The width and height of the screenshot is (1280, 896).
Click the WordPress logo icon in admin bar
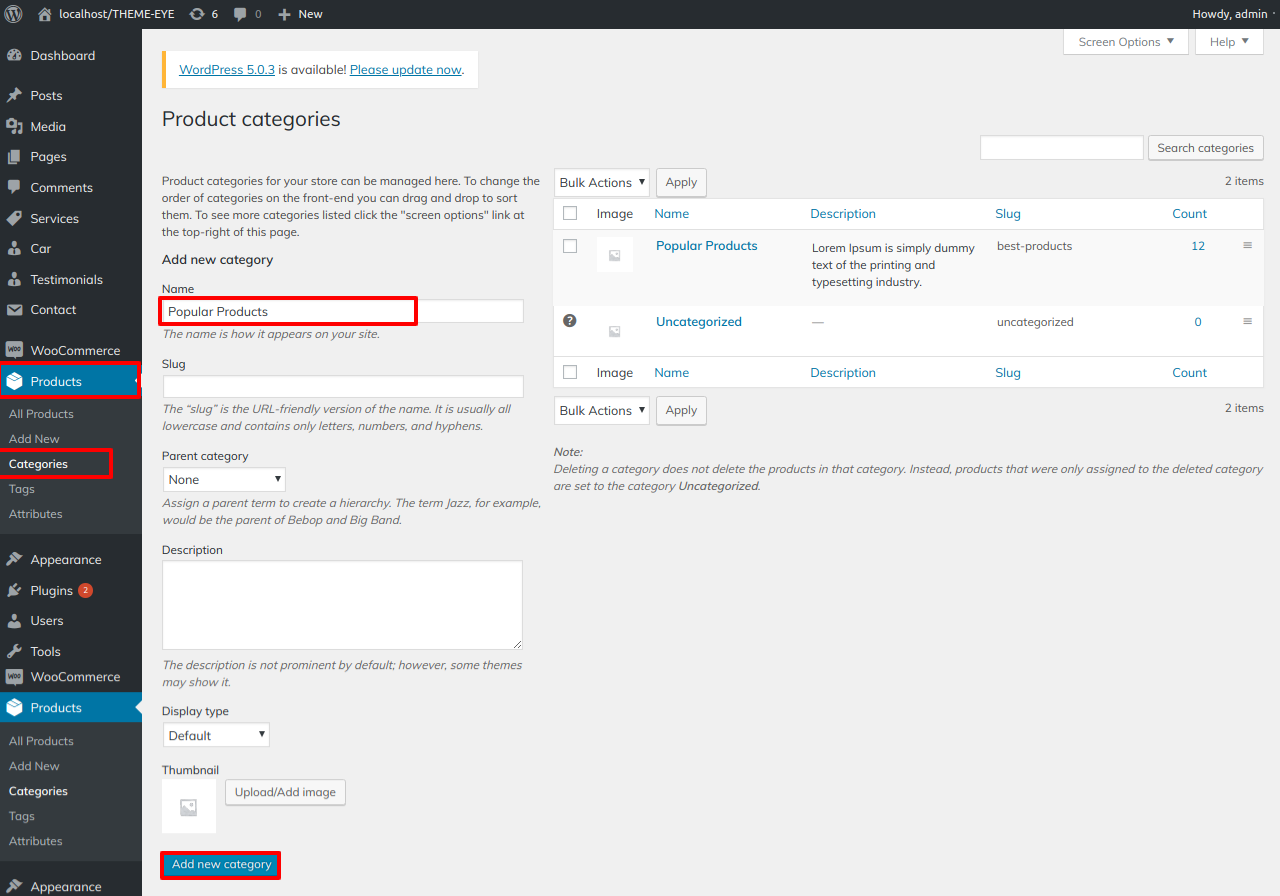[x=13, y=14]
